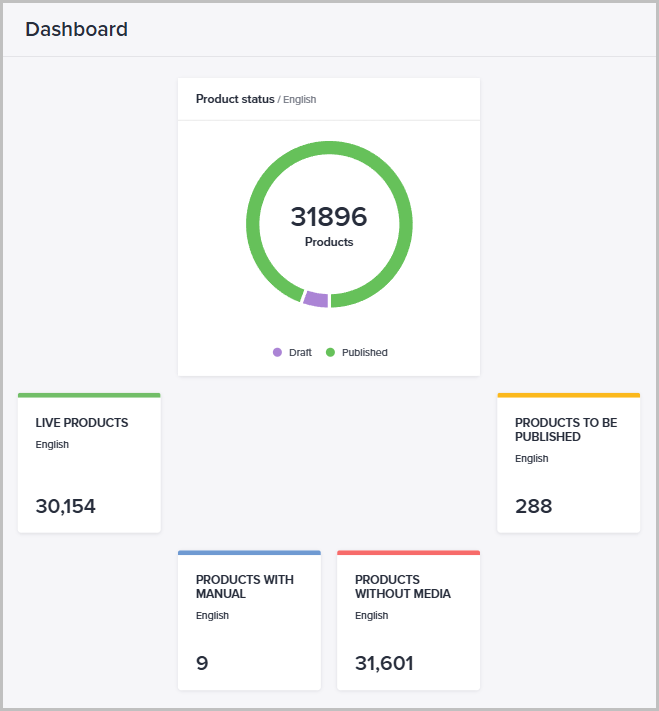Click the 9 products with manual count
The width and height of the screenshot is (659, 711).
click(x=202, y=663)
